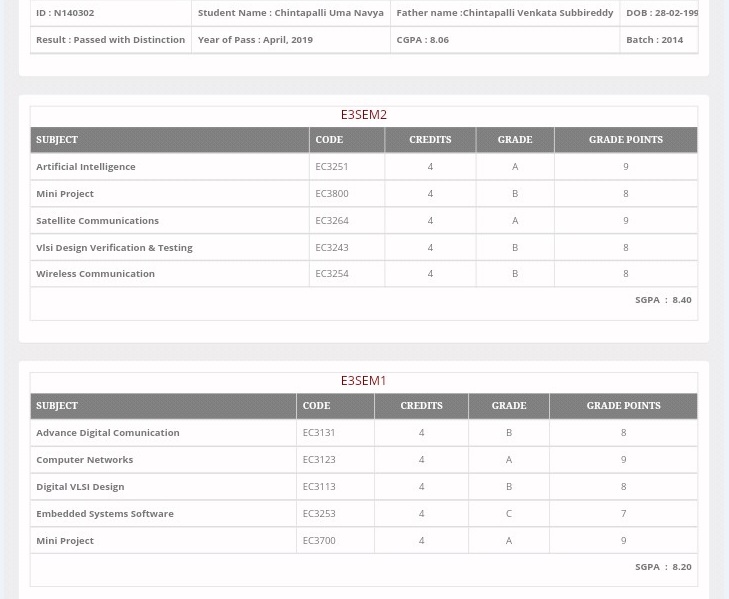Click the ID : N140302 cell

[111, 13]
